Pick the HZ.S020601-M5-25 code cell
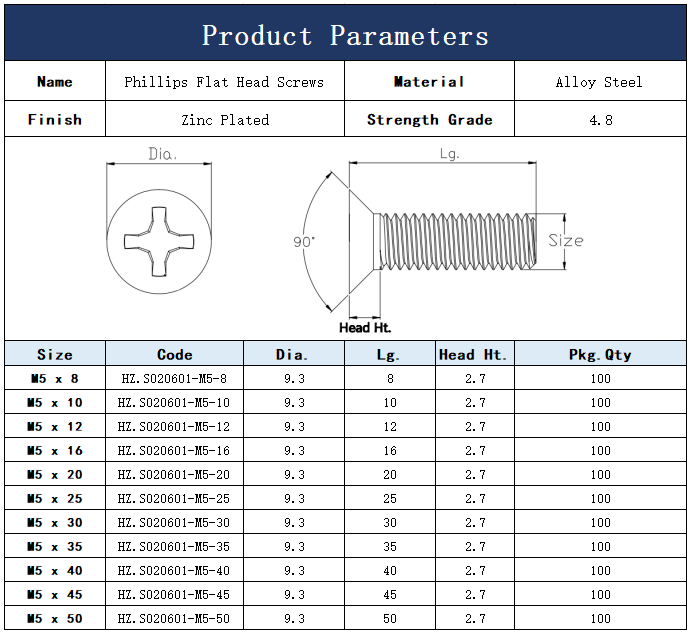Viewport: 693px width, 634px height. 174,499
